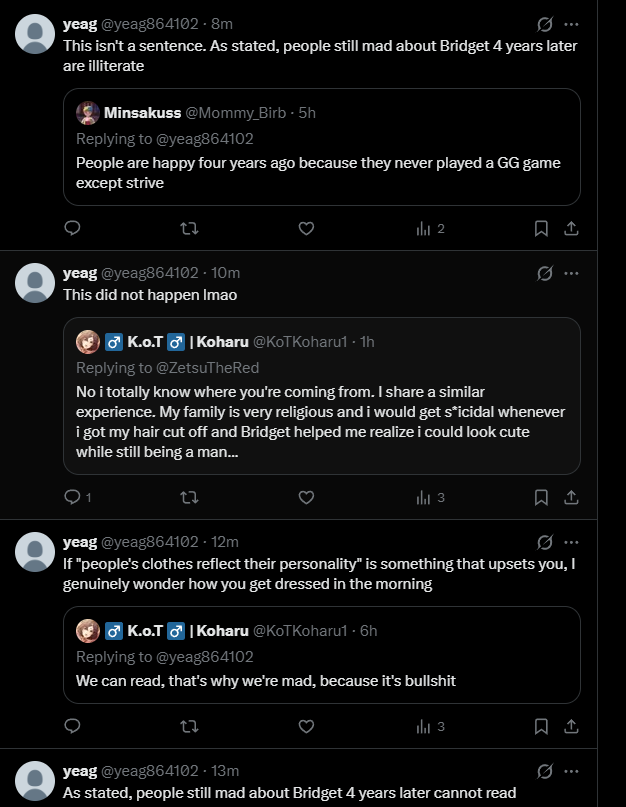This screenshot has width=626, height=807.
Task: Open @ZetsuTheRed profile from 'Replying to'
Action: [207, 368]
